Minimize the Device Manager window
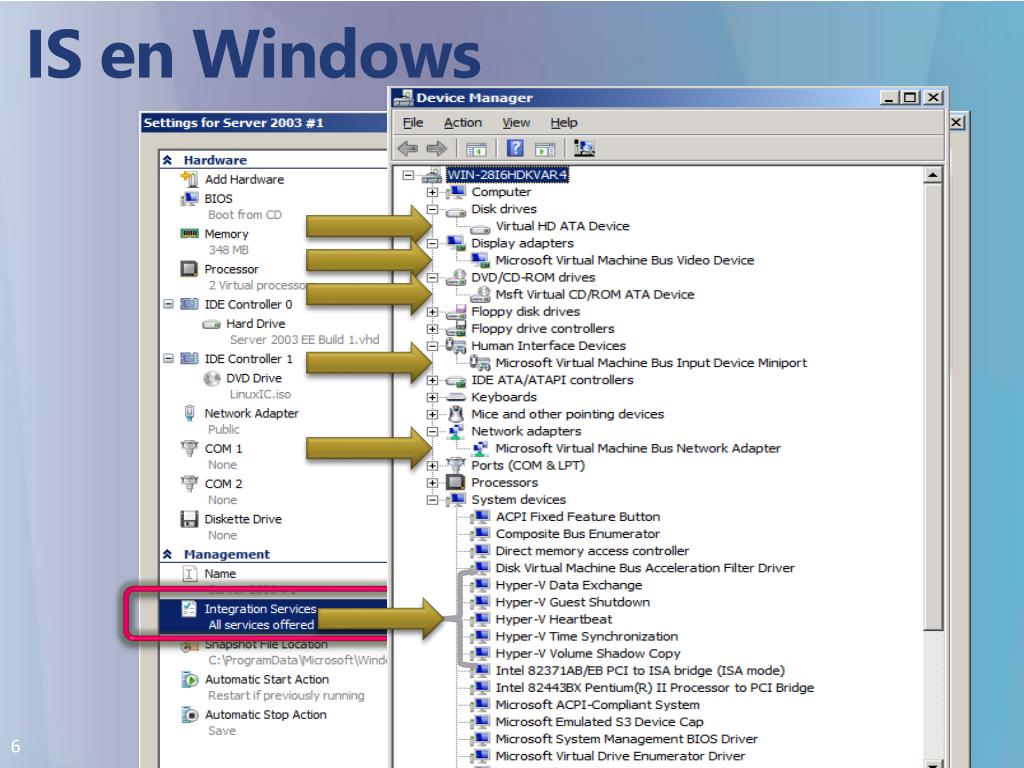Screen dimensions: 1024x768 [x=889, y=98]
